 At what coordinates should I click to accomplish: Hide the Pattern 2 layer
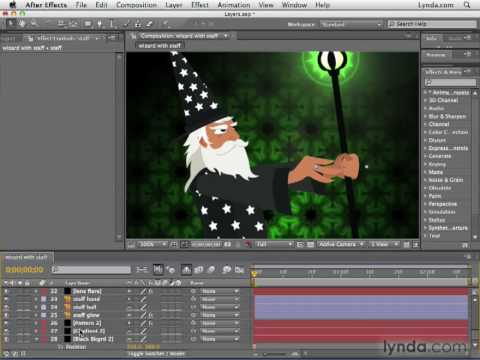pyautogui.click(x=6, y=323)
